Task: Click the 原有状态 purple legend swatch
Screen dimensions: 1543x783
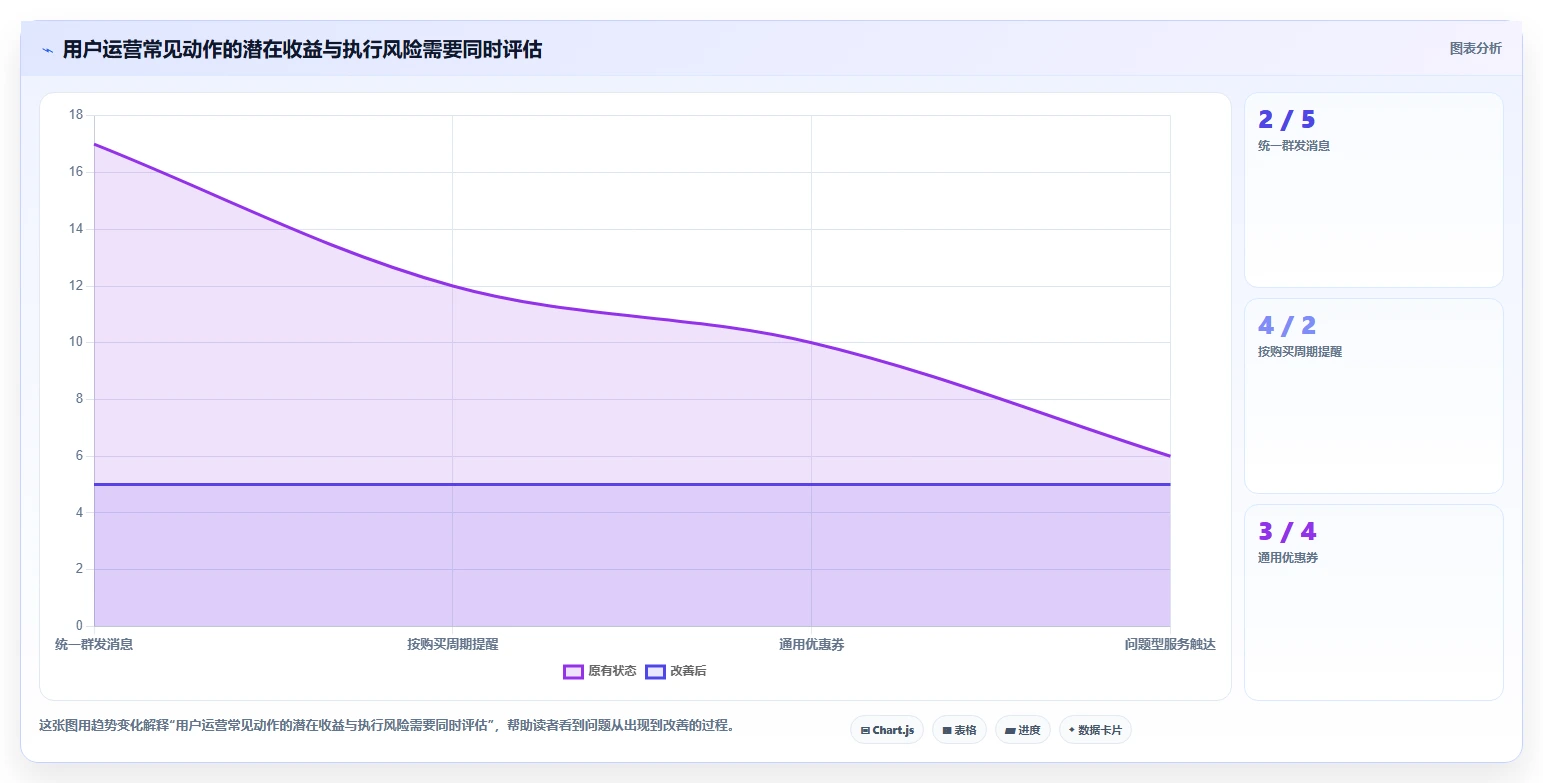Action: coord(573,672)
